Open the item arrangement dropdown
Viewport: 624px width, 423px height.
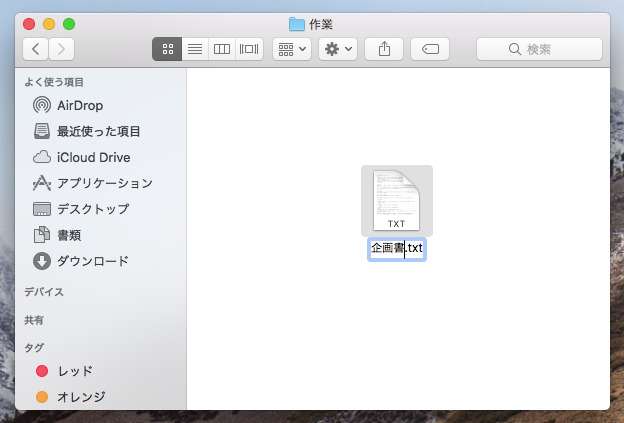[292, 49]
